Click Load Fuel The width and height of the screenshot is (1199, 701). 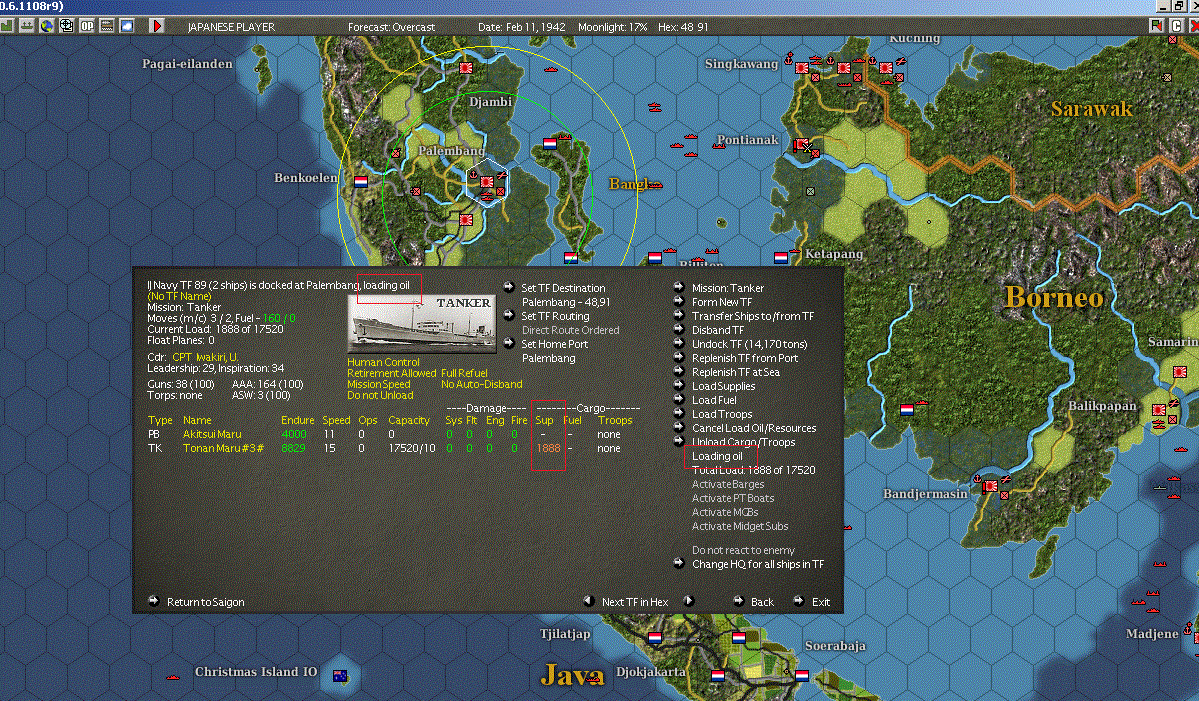coord(714,400)
